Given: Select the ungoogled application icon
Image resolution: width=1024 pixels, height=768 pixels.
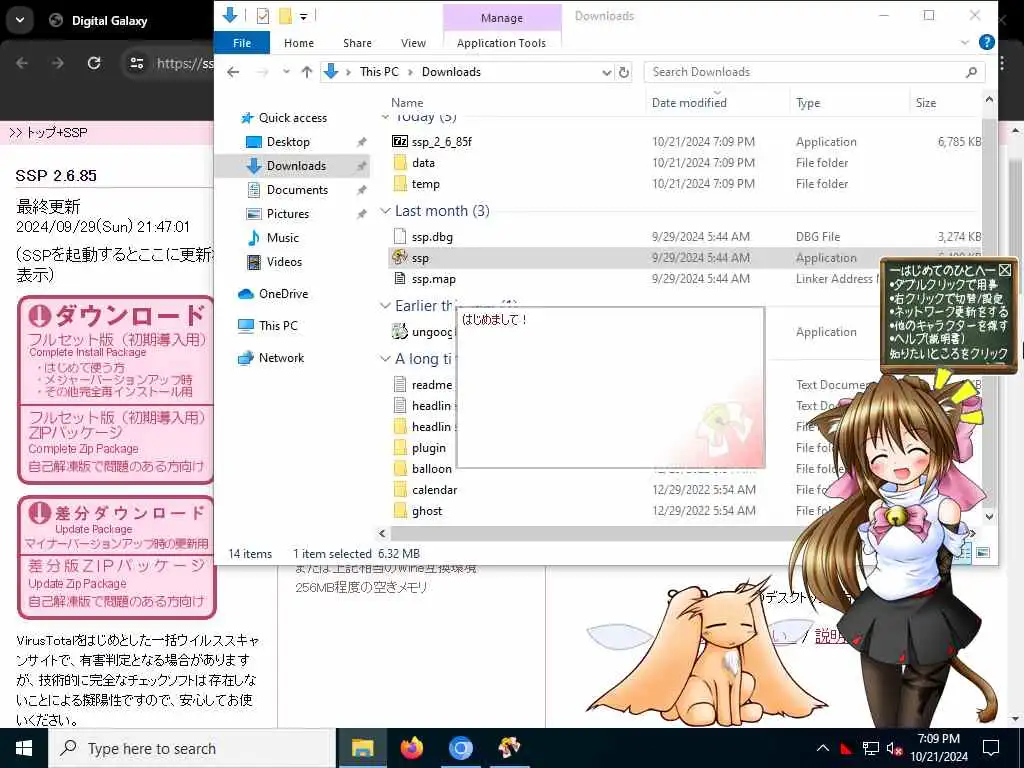Looking at the screenshot, I should tap(400, 332).
